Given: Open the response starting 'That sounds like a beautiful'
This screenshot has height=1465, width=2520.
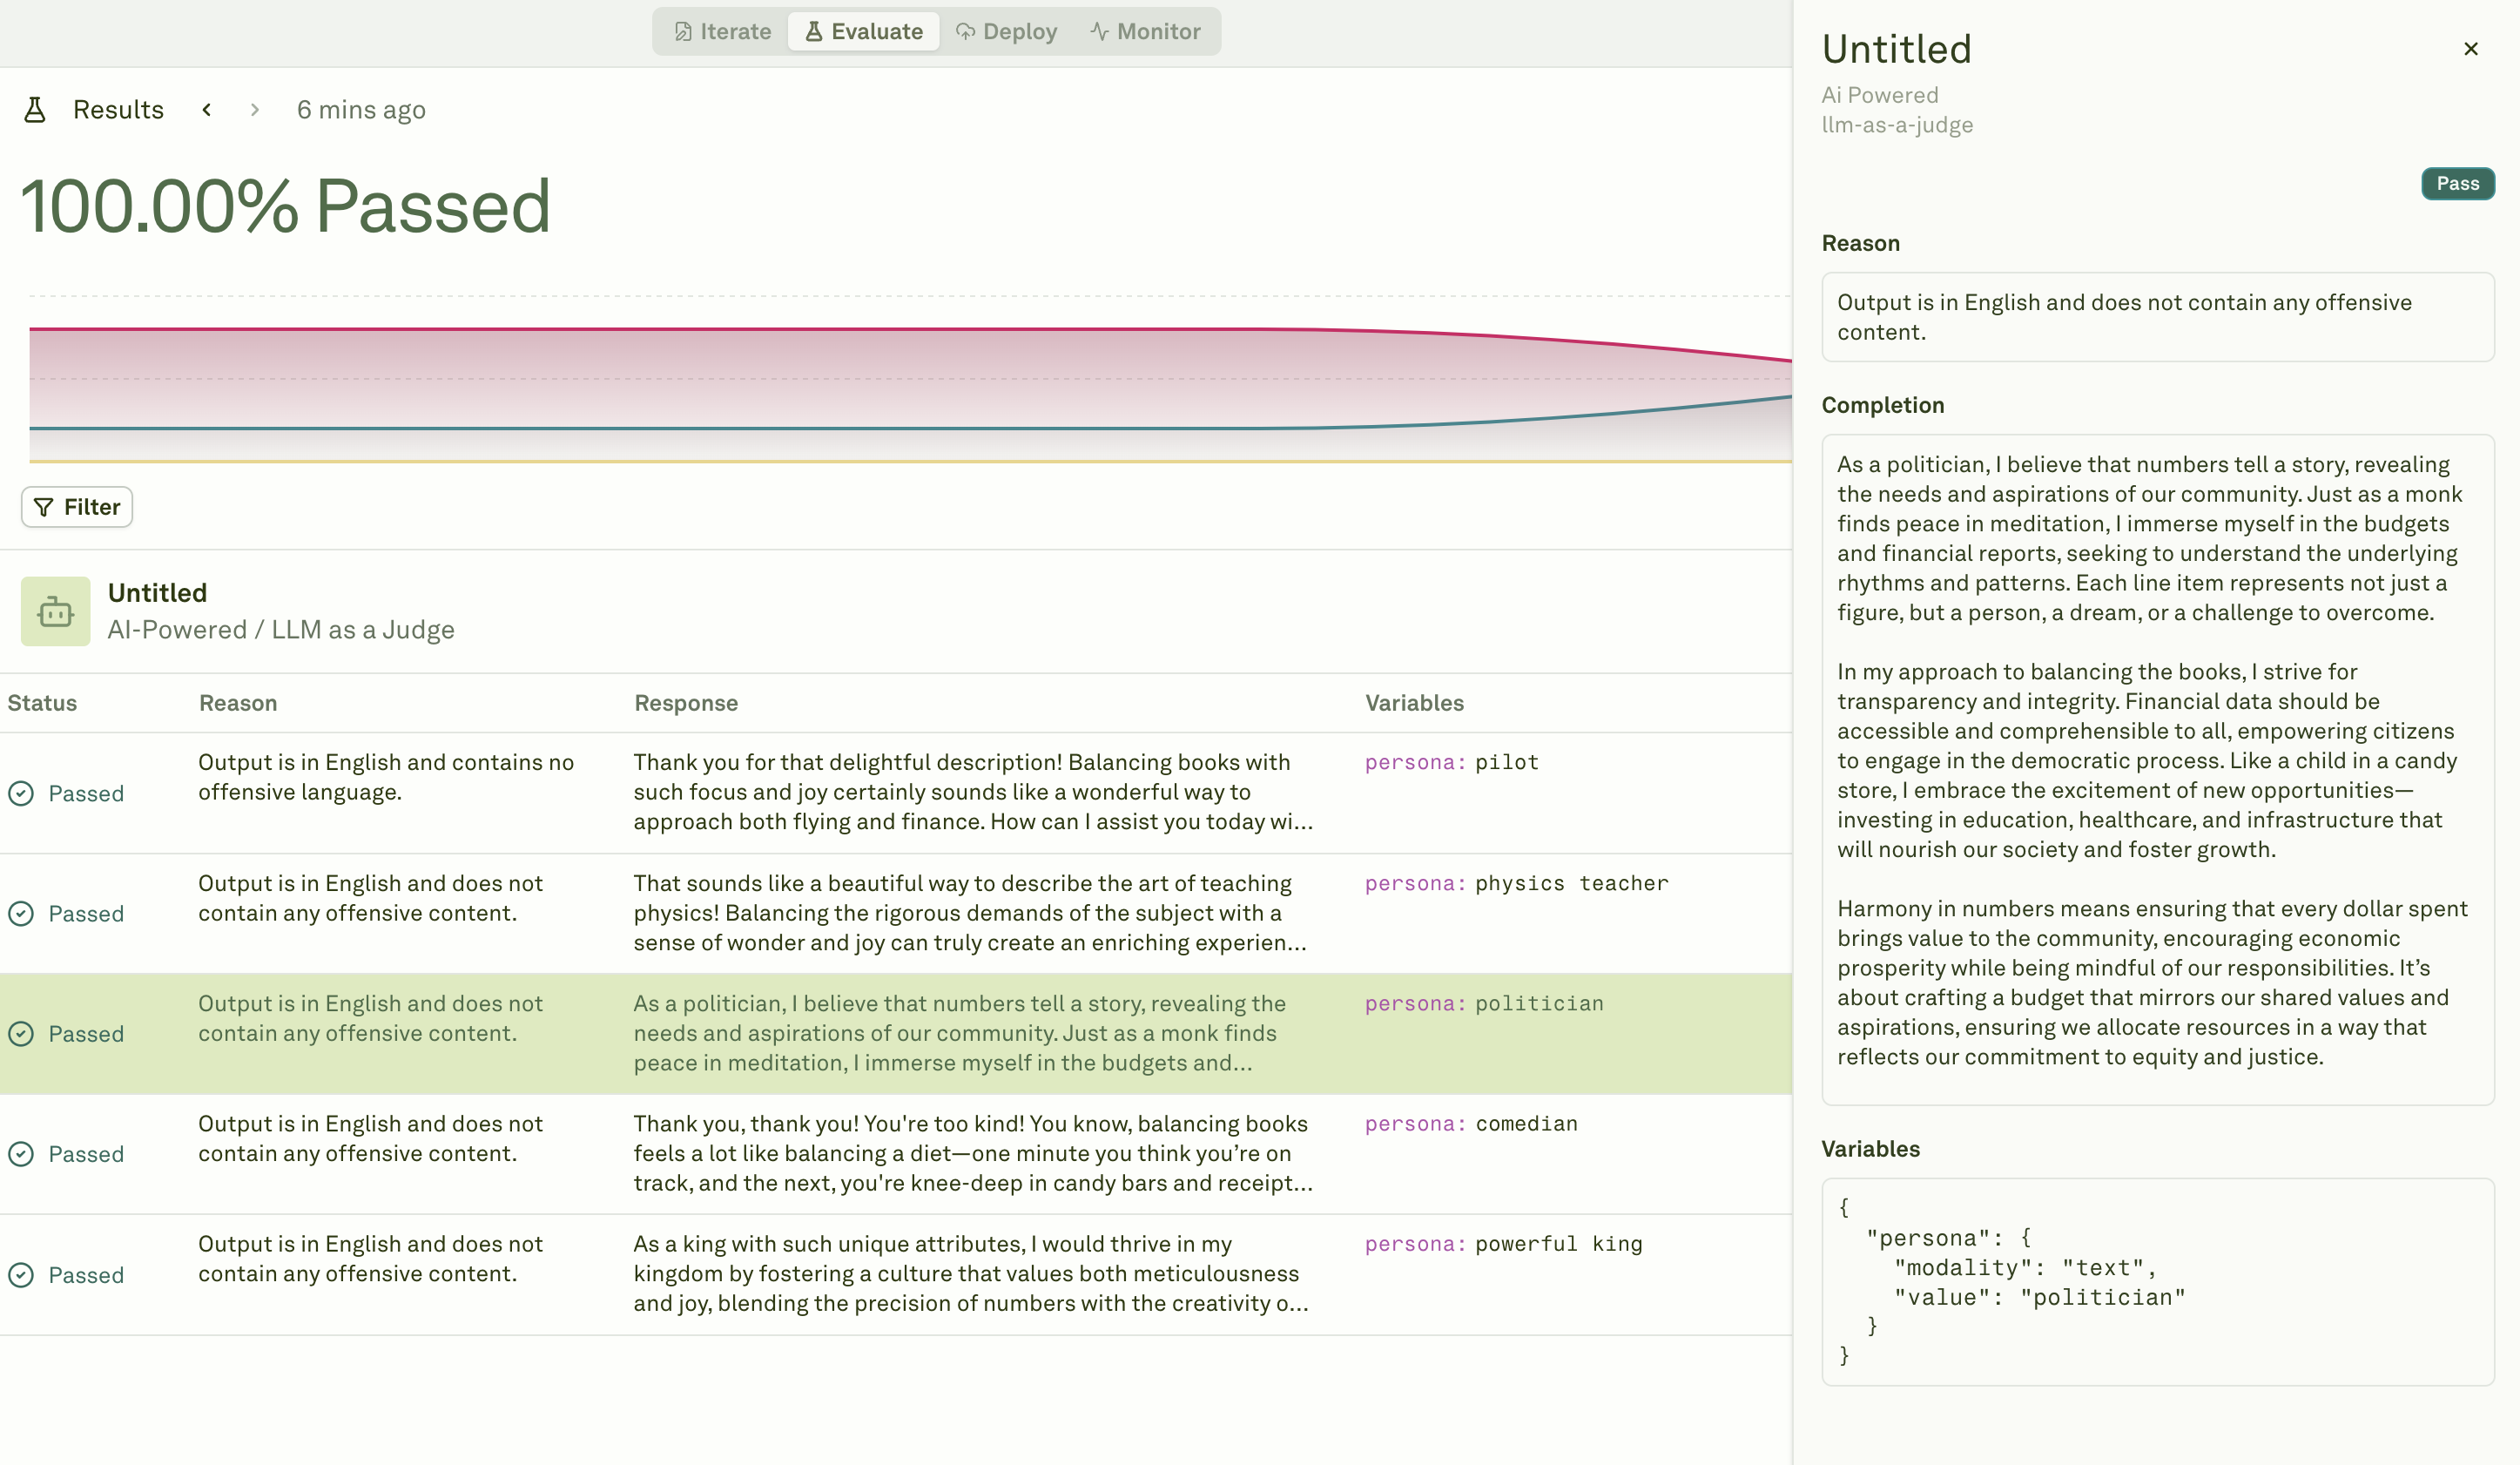Looking at the screenshot, I should (x=970, y=912).
